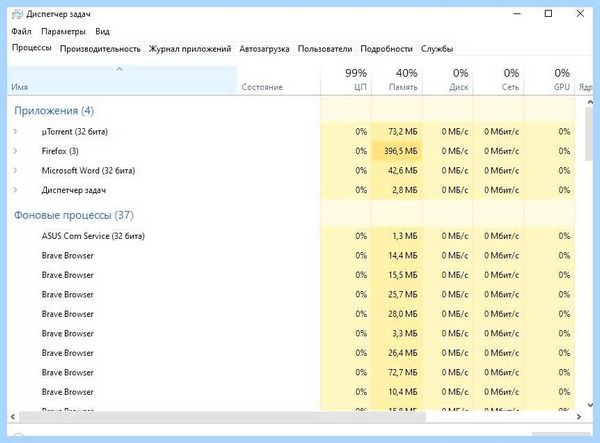600x443 pixels.
Task: Open the Файл menu
Action: [x=21, y=31]
